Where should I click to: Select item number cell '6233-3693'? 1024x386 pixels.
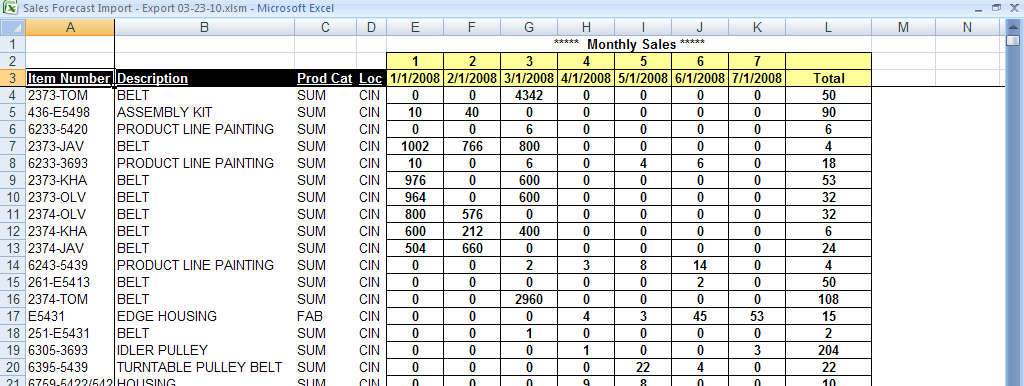pos(70,163)
